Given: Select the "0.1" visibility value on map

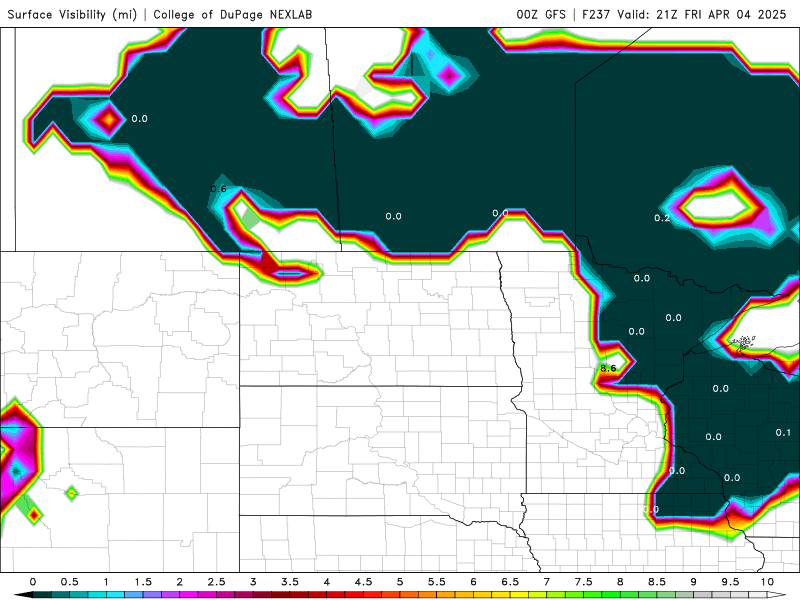Looking at the screenshot, I should pyautogui.click(x=783, y=432).
